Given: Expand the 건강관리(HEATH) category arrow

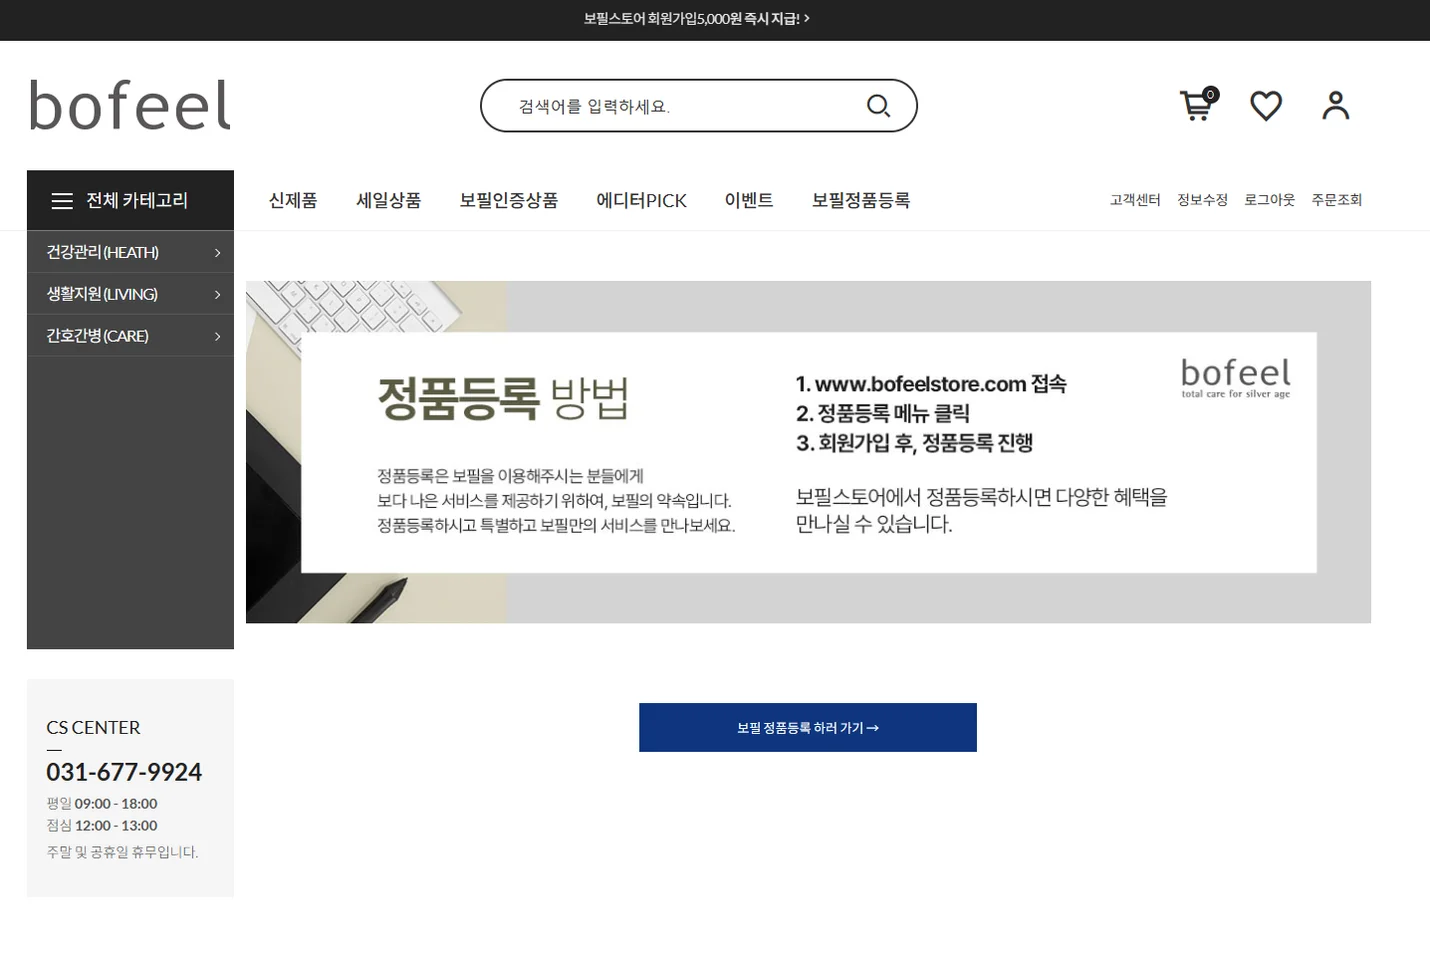Looking at the screenshot, I should coord(217,253).
